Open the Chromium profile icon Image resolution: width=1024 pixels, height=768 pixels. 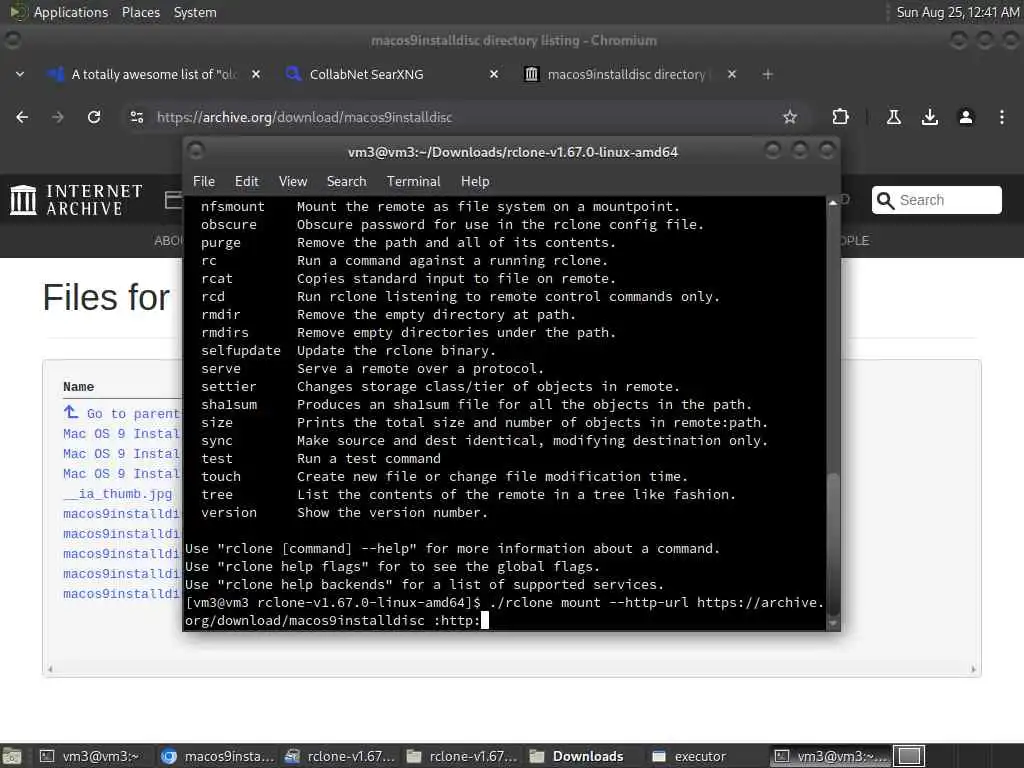(x=965, y=117)
